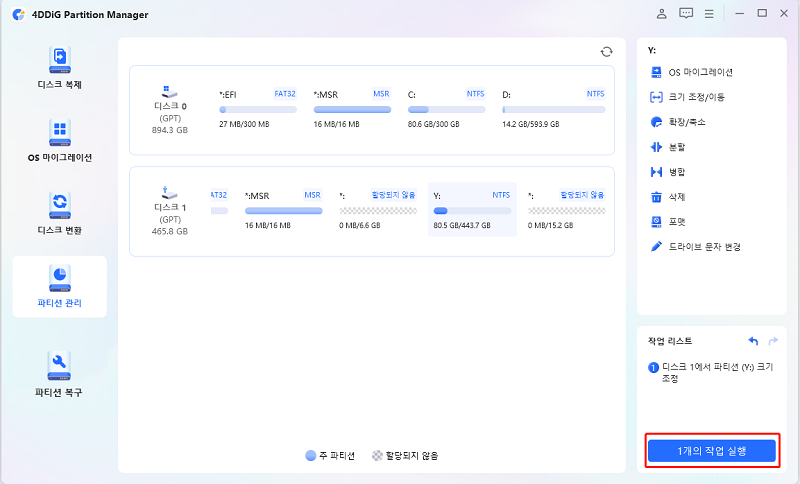Click the 주 파티션 legend entry
Screen dimensions: 800x484
330,455
